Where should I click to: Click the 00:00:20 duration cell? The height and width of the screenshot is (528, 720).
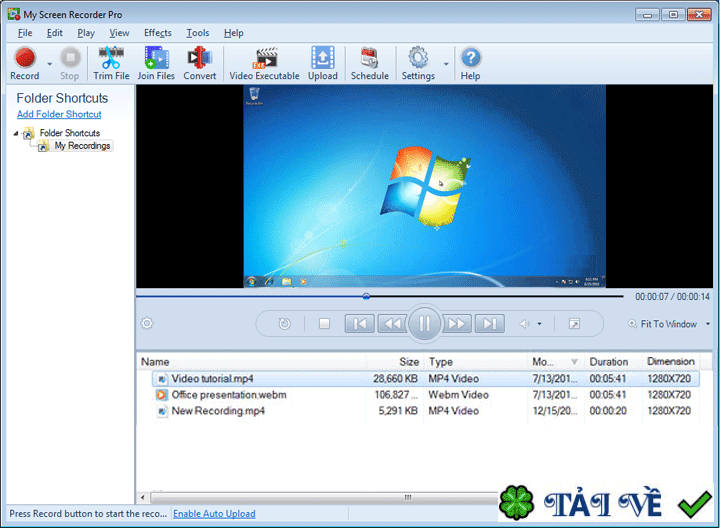coord(608,411)
